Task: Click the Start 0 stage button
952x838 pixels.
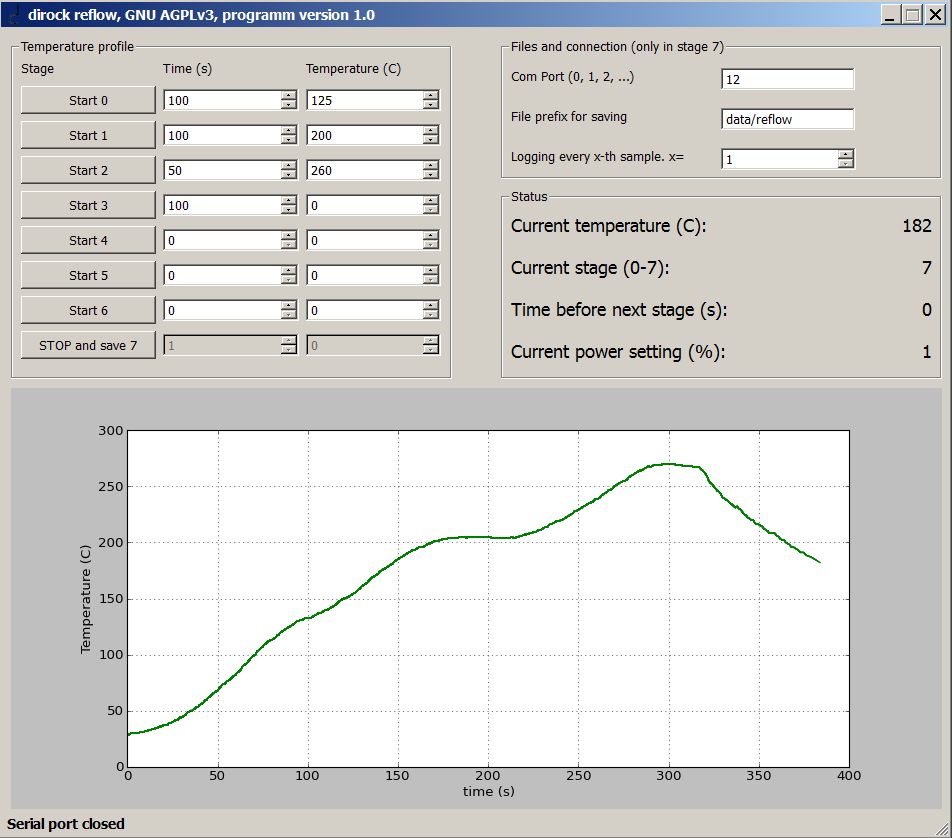Action: 88,100
